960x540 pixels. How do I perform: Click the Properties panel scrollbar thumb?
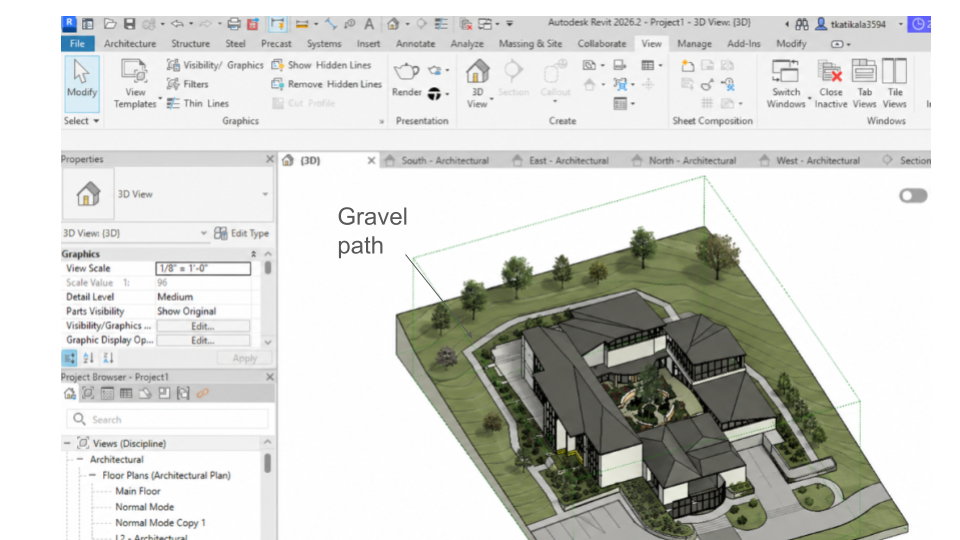pyautogui.click(x=268, y=268)
